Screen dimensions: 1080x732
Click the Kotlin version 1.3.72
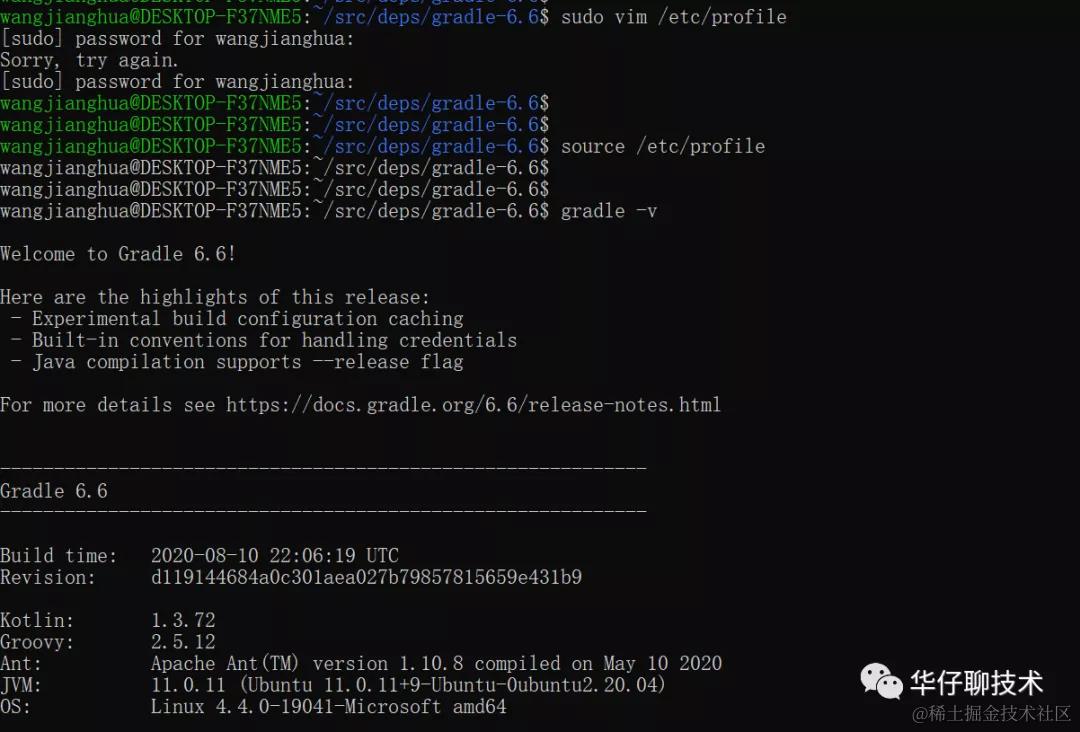pos(183,620)
